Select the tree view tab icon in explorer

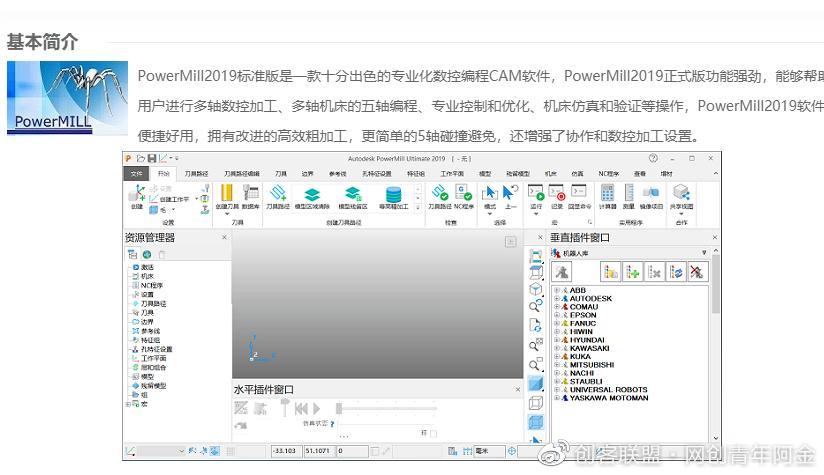click(x=132, y=255)
